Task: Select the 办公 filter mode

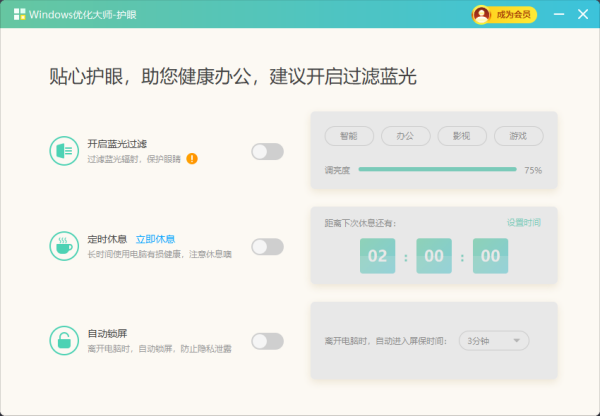Action: [405, 135]
